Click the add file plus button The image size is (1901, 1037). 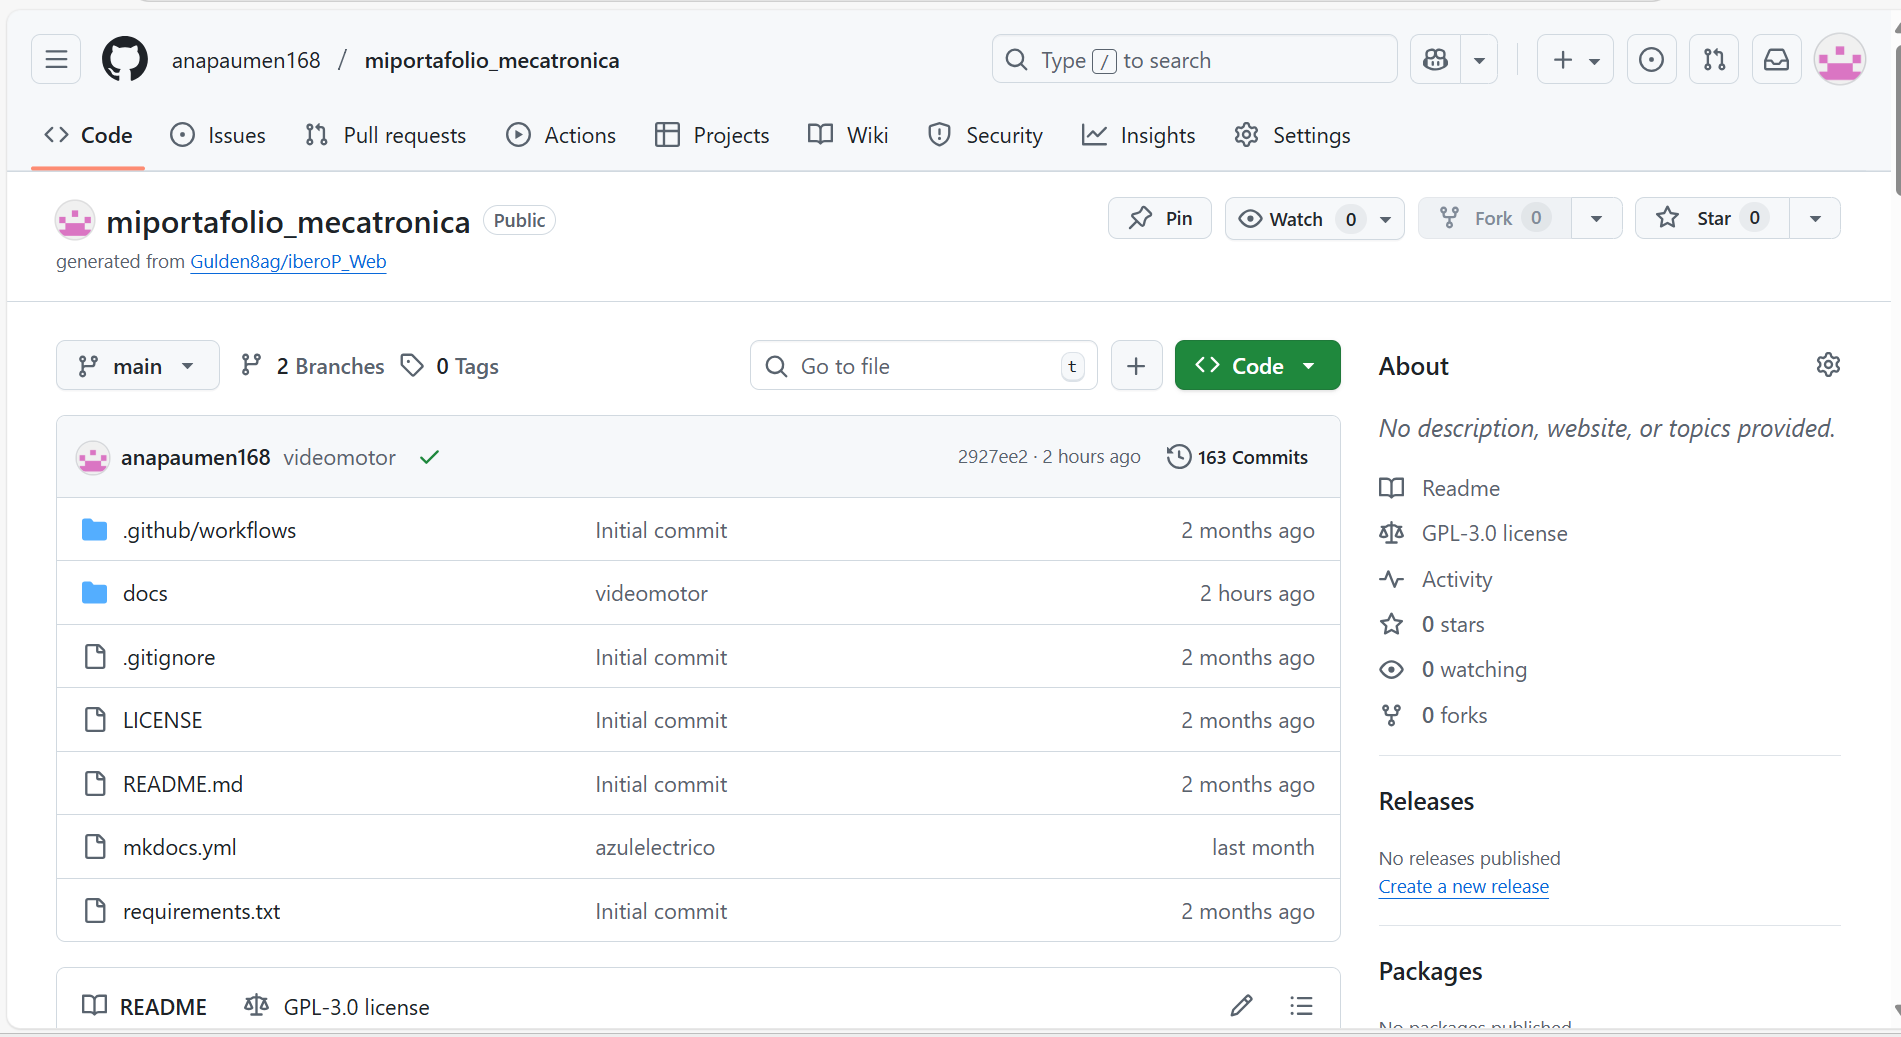point(1136,366)
